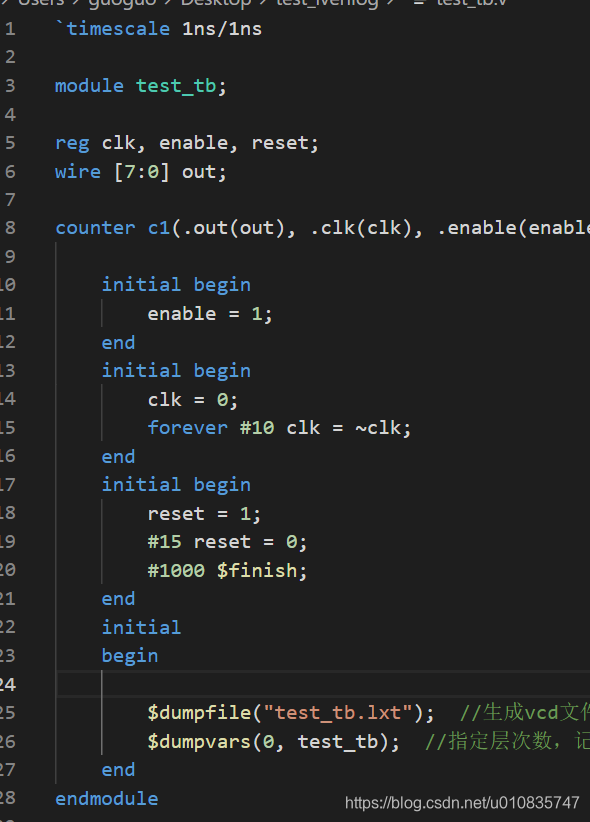The image size is (590, 822).
Task: Click the module name test_tb on line 3
Action: [176, 85]
